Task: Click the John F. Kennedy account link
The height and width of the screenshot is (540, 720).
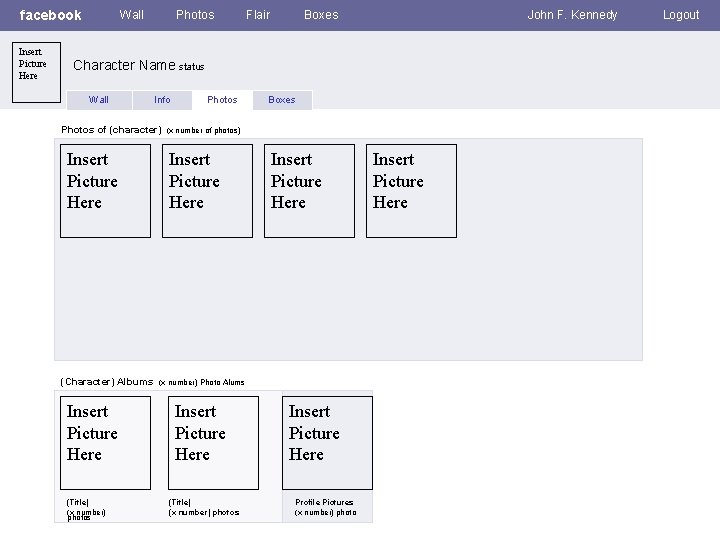Action: point(572,15)
